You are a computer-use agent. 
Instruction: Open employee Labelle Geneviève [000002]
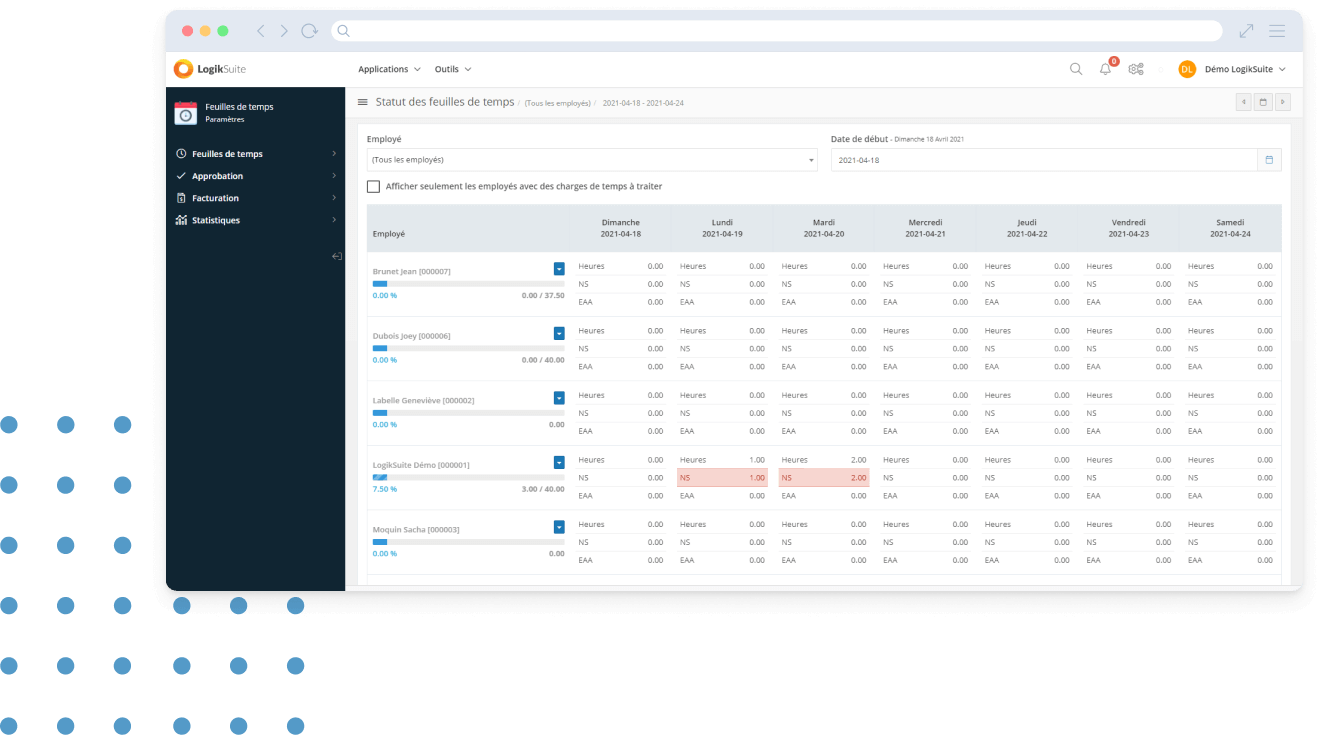tap(424, 400)
